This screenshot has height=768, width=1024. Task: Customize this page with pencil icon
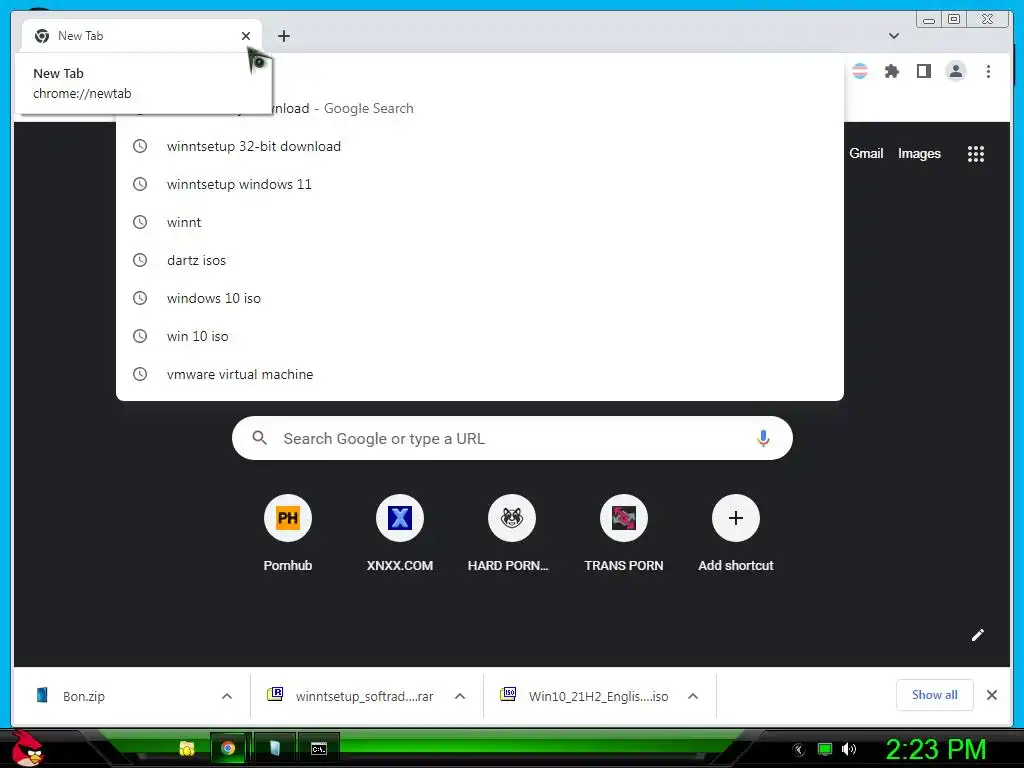(x=978, y=635)
